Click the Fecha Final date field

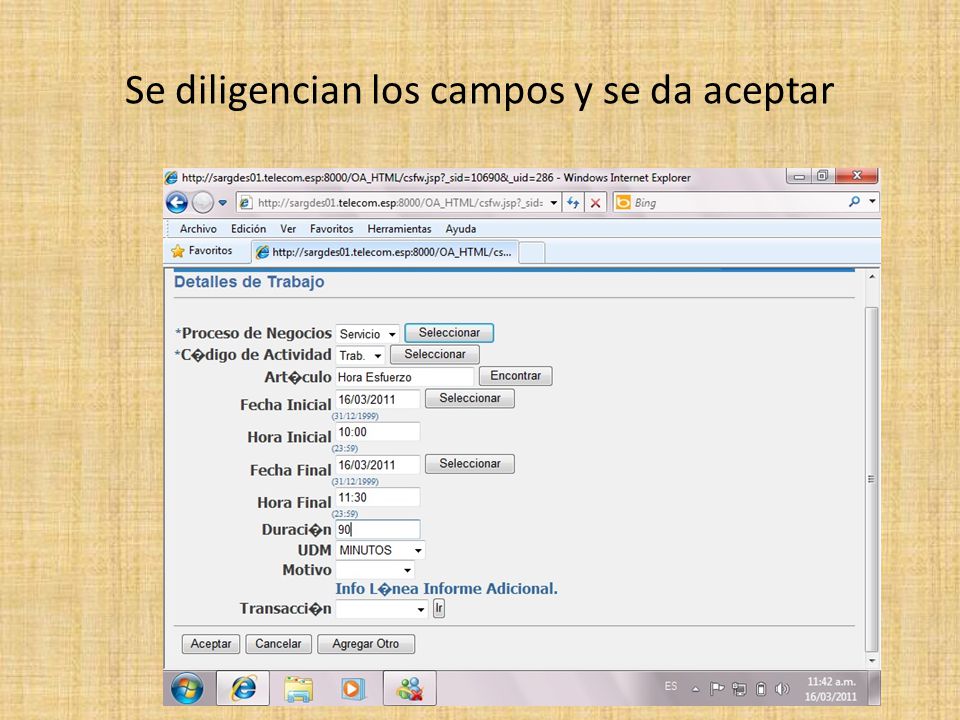tap(378, 465)
